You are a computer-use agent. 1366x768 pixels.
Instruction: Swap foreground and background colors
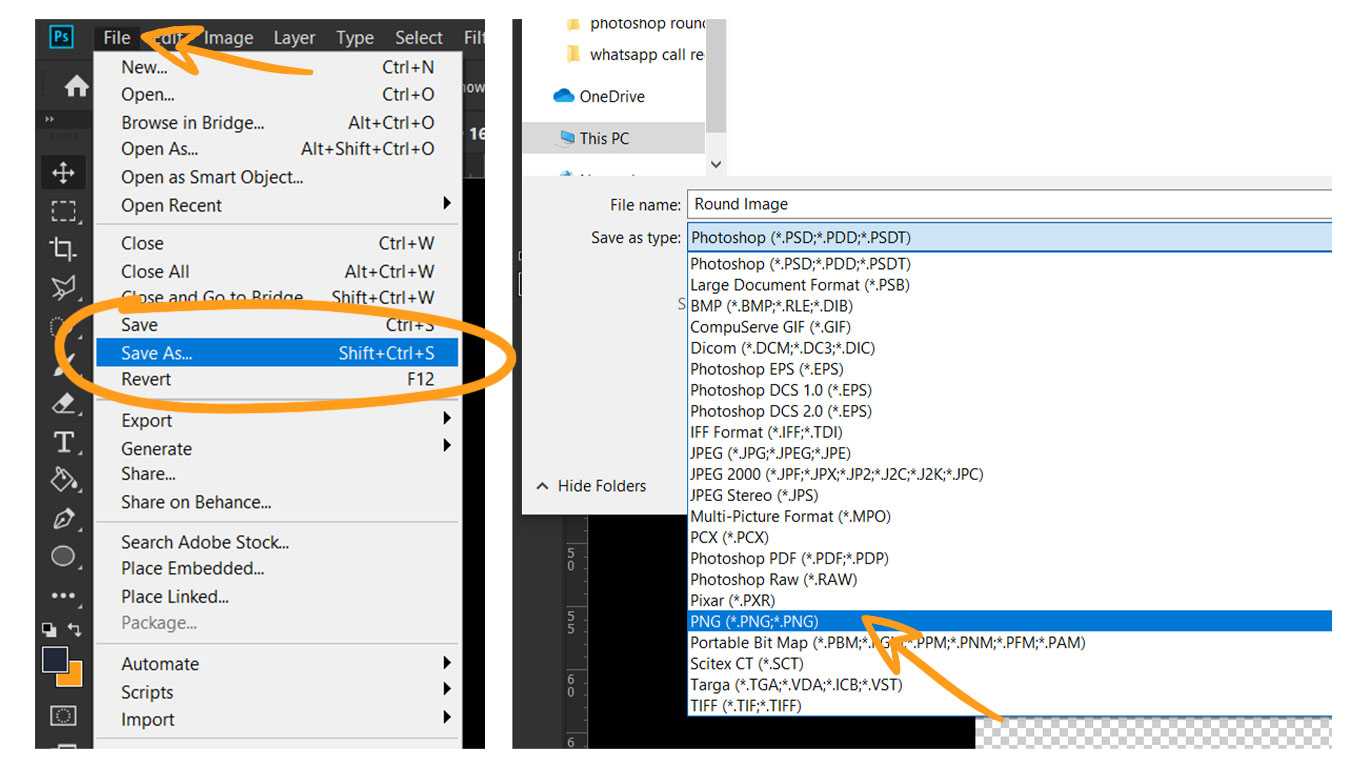click(73, 629)
